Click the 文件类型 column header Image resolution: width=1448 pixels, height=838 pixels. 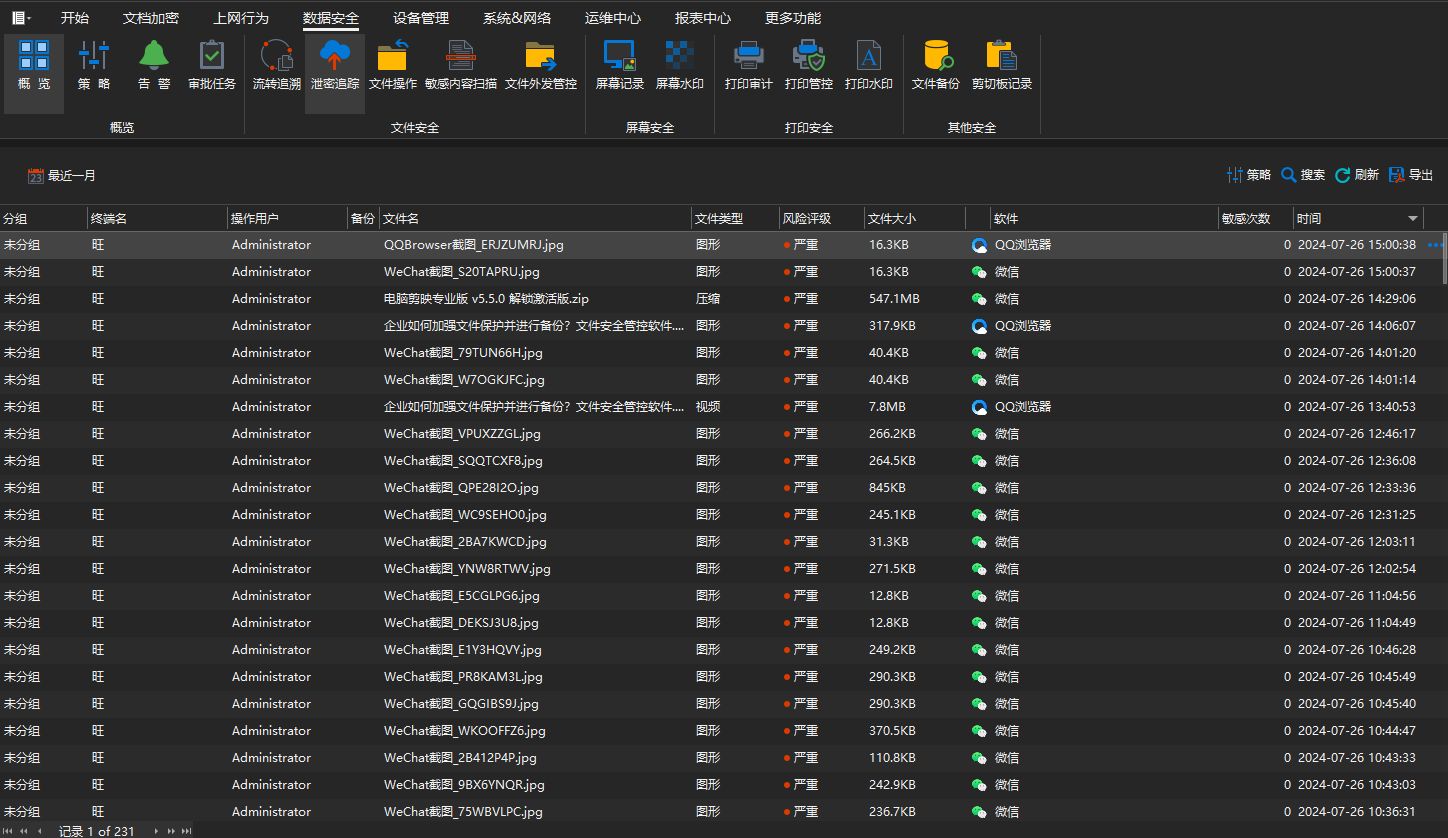(735, 218)
